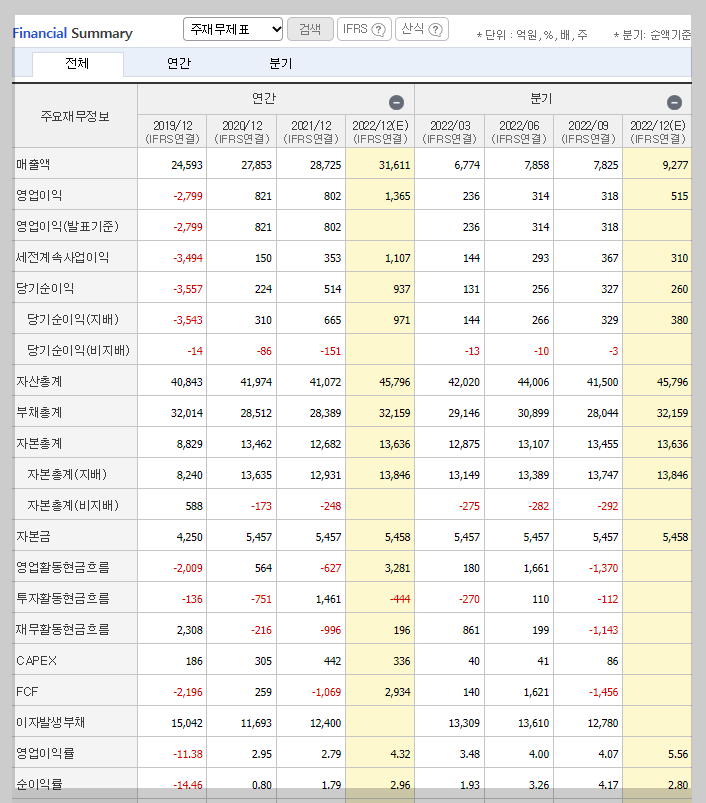Select the 당기순이익(지배) row label

pyautogui.click(x=73, y=320)
